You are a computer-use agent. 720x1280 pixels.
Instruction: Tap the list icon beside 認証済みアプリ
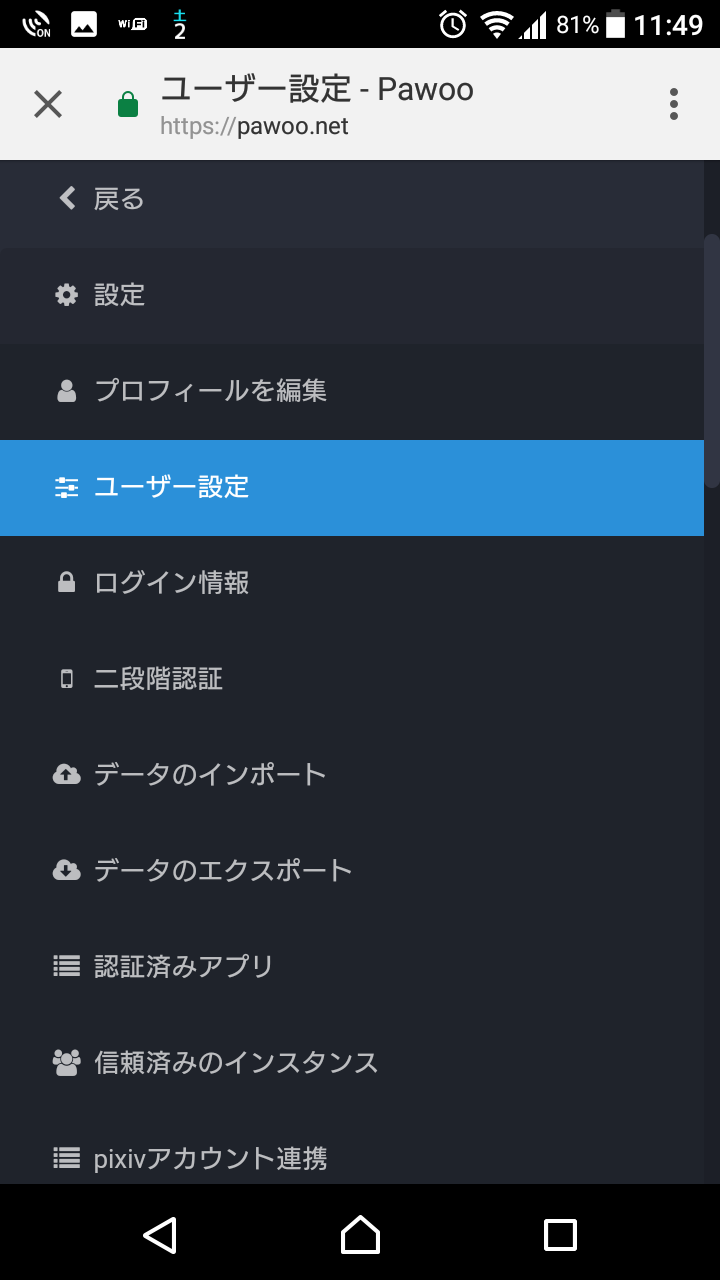coord(66,965)
